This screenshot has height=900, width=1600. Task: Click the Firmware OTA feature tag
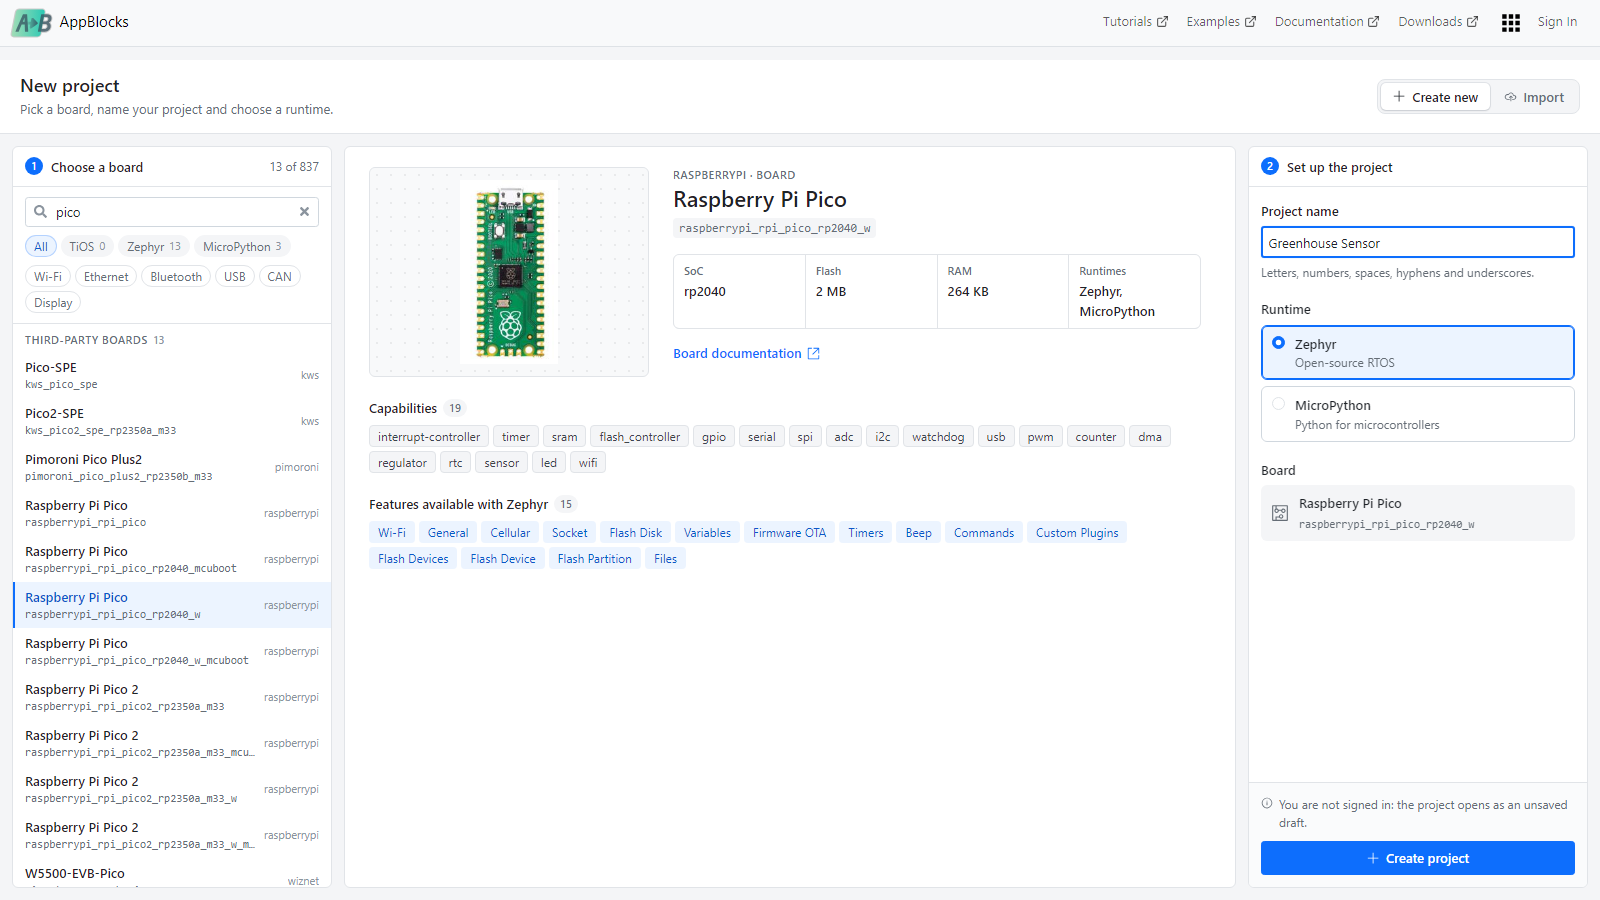coord(790,533)
